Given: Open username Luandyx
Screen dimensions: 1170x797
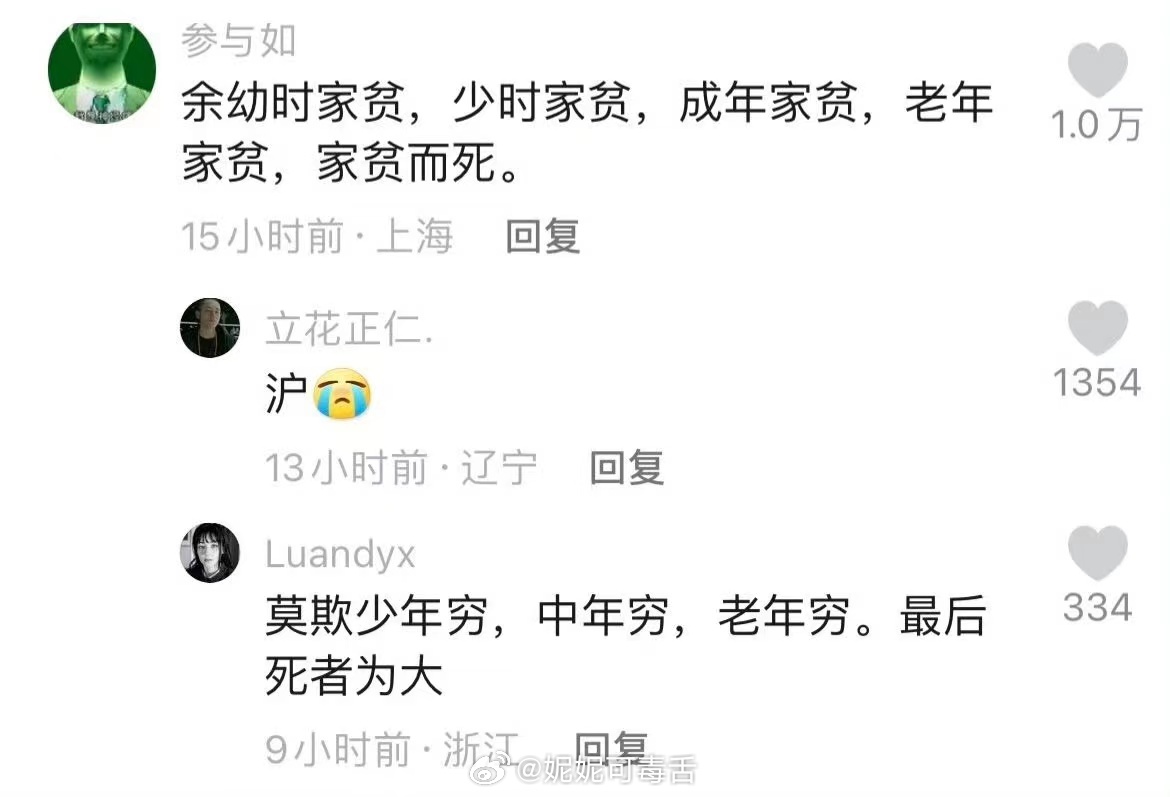Looking at the screenshot, I should point(340,554).
